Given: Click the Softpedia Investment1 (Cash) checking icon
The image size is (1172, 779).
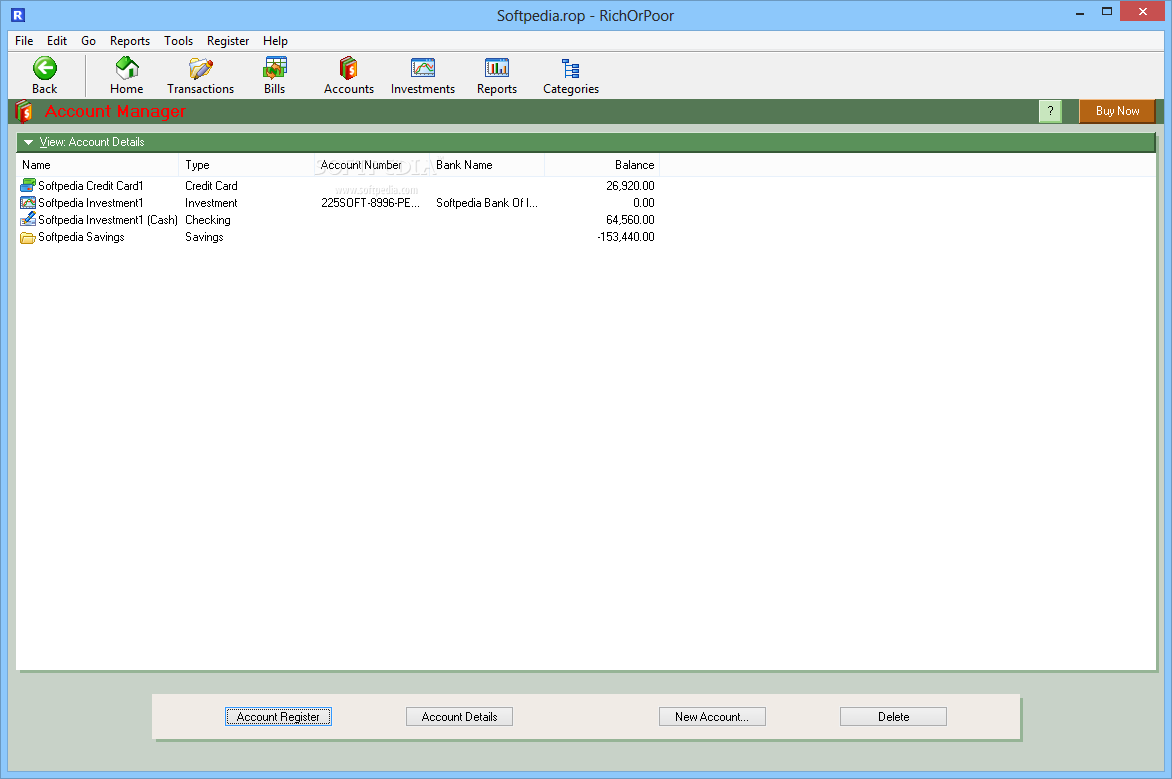Looking at the screenshot, I should tap(28, 219).
